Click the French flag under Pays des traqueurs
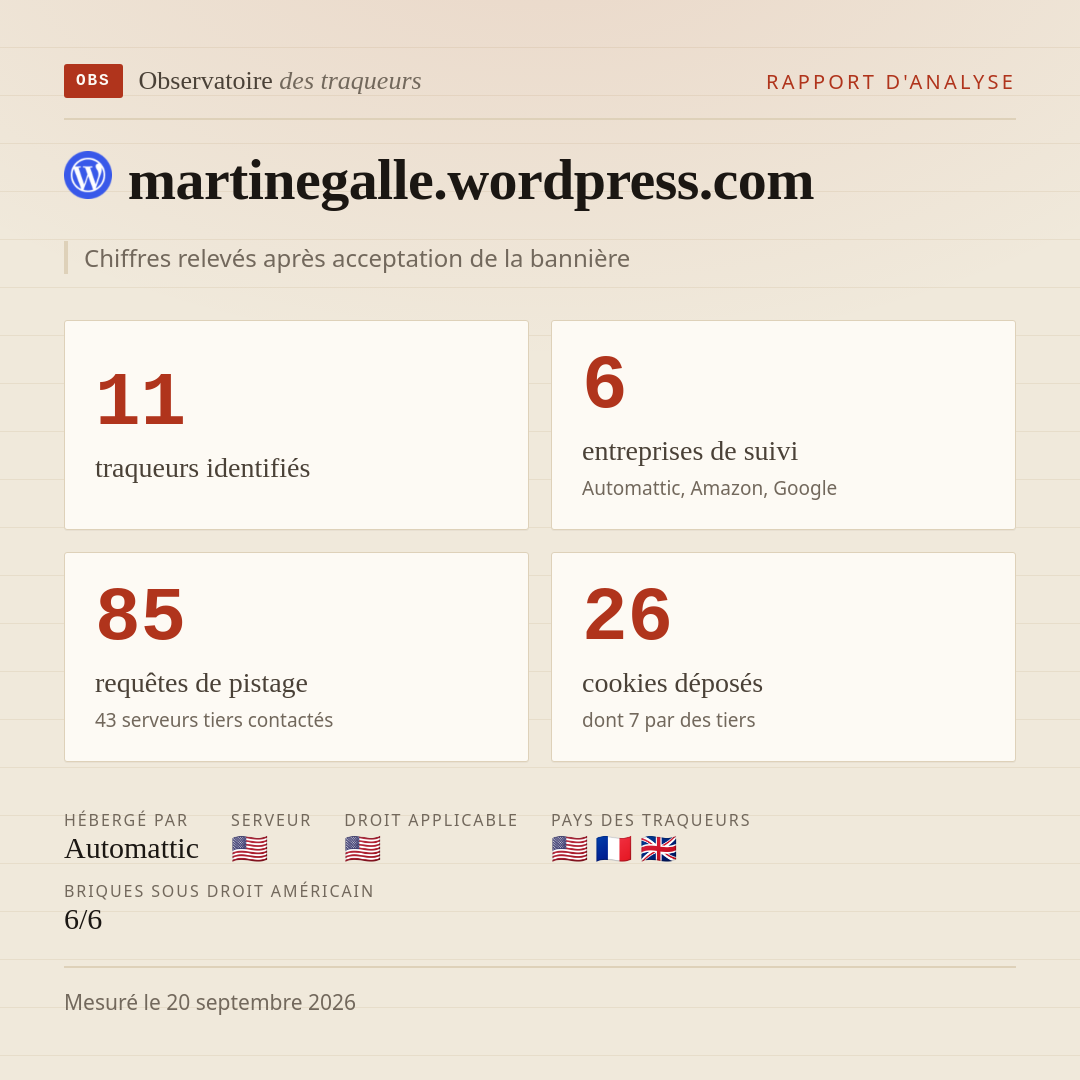1080x1080 pixels. click(614, 849)
